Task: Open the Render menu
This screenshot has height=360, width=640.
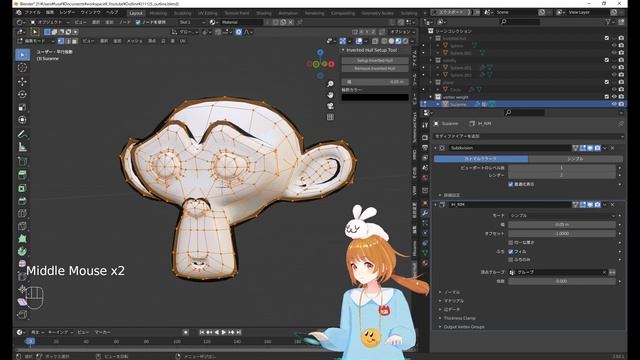Action: point(67,13)
